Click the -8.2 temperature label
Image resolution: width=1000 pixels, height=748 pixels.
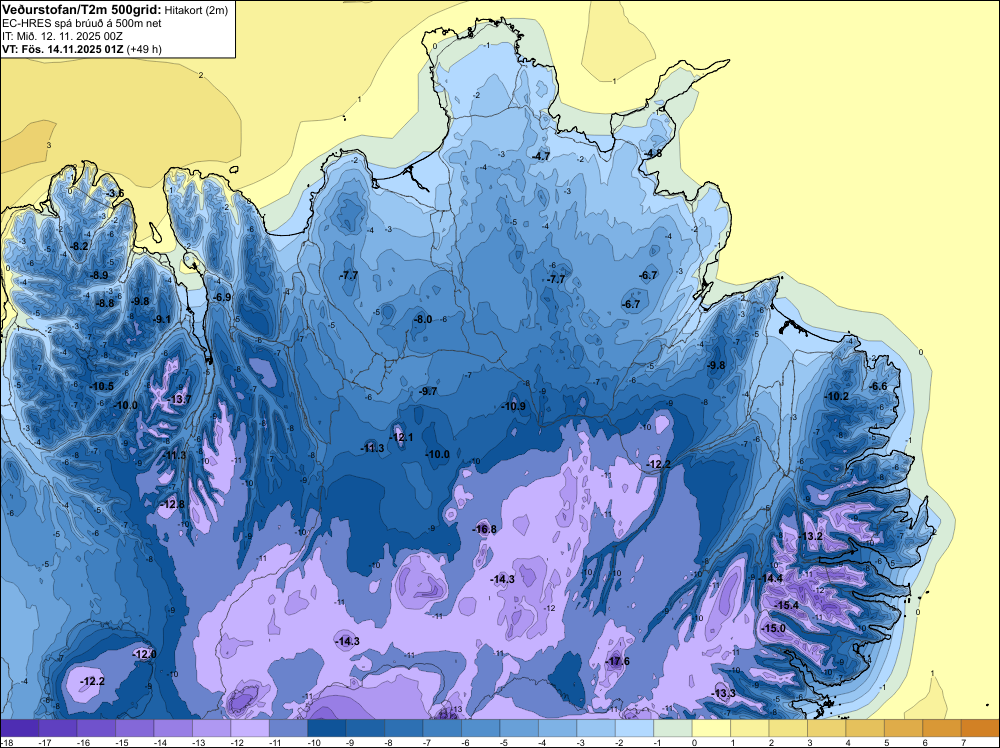79,246
